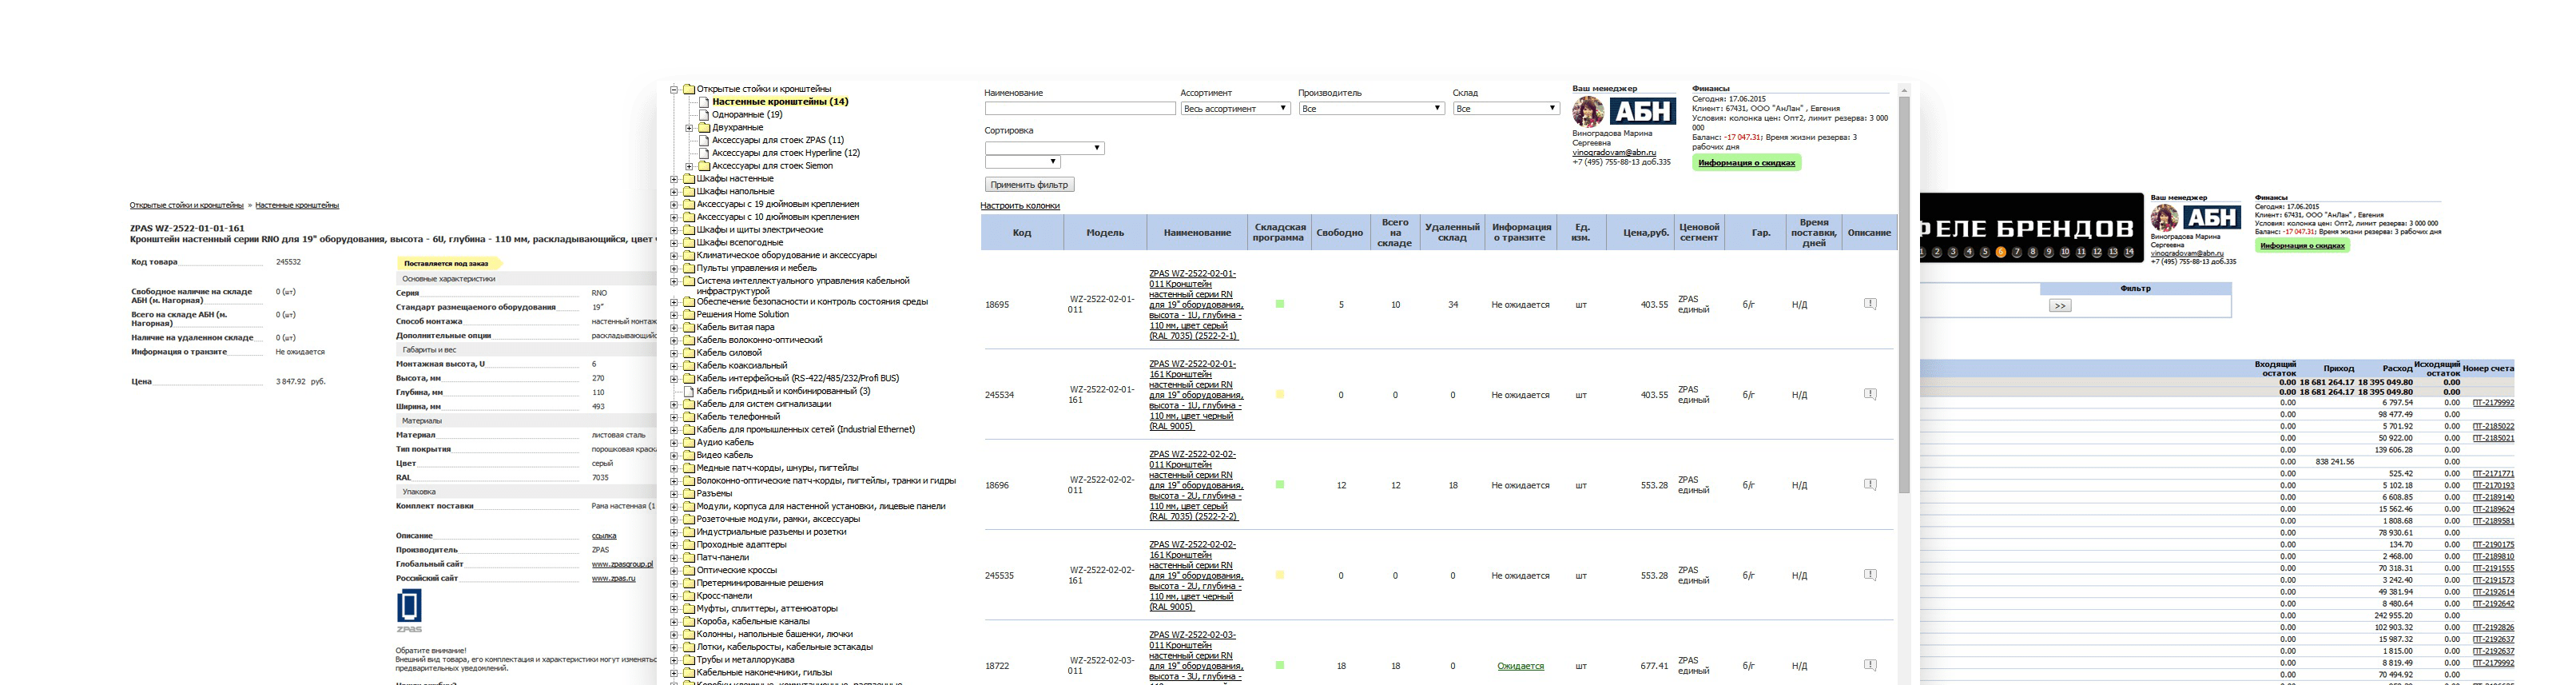Click the folder icon of Патч-панели

coord(688,557)
